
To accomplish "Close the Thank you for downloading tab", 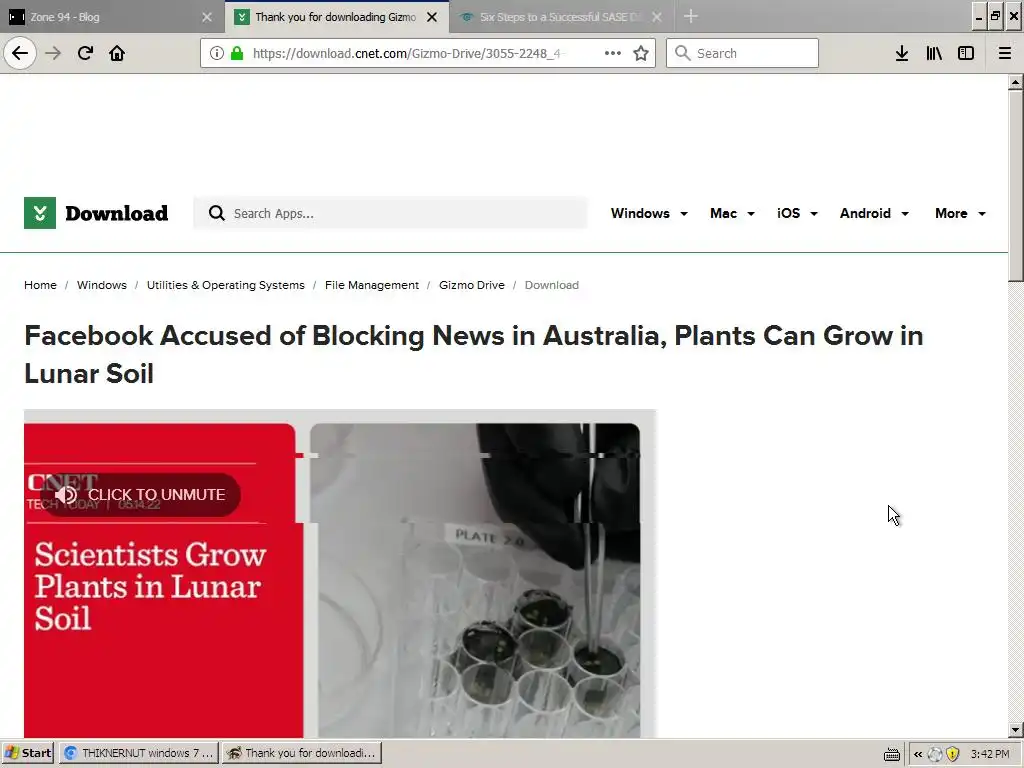I will 432,17.
